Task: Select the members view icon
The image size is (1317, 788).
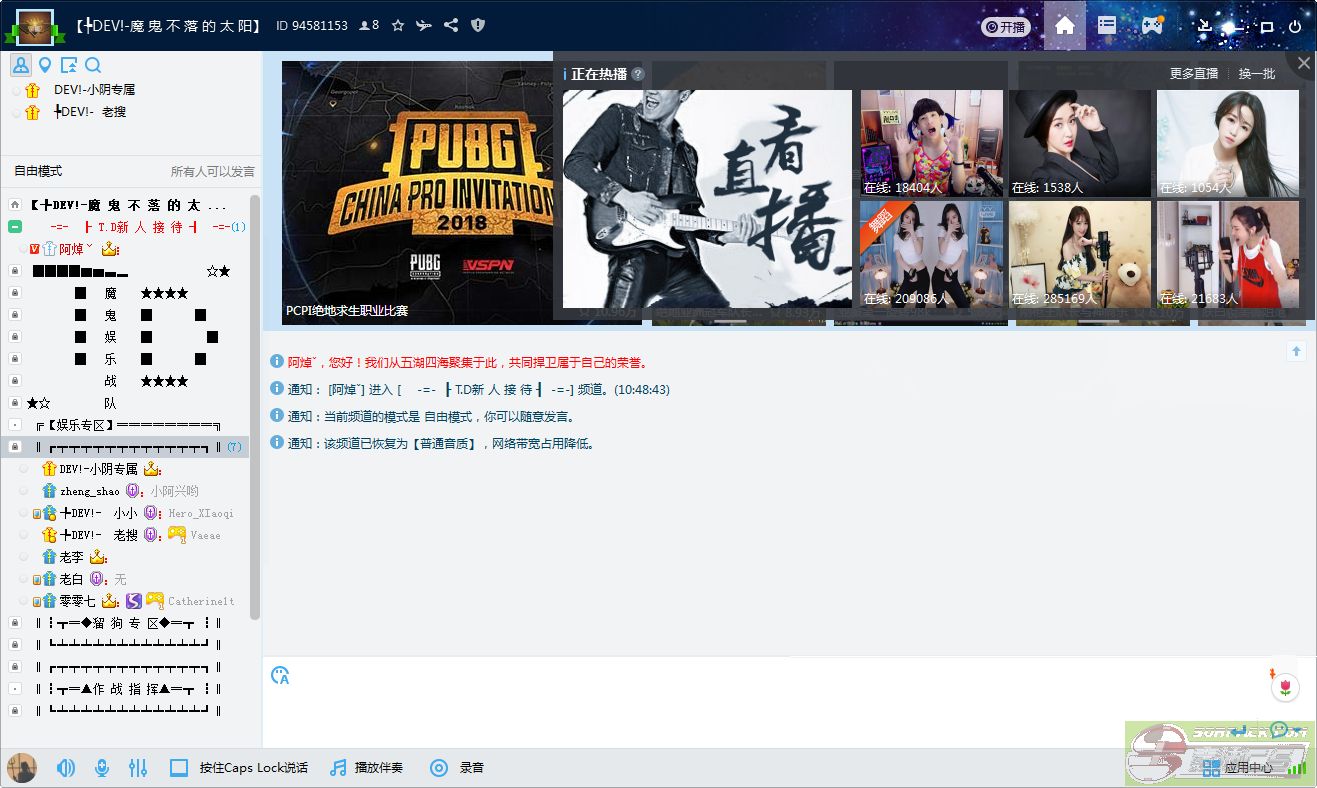Action: 21,65
